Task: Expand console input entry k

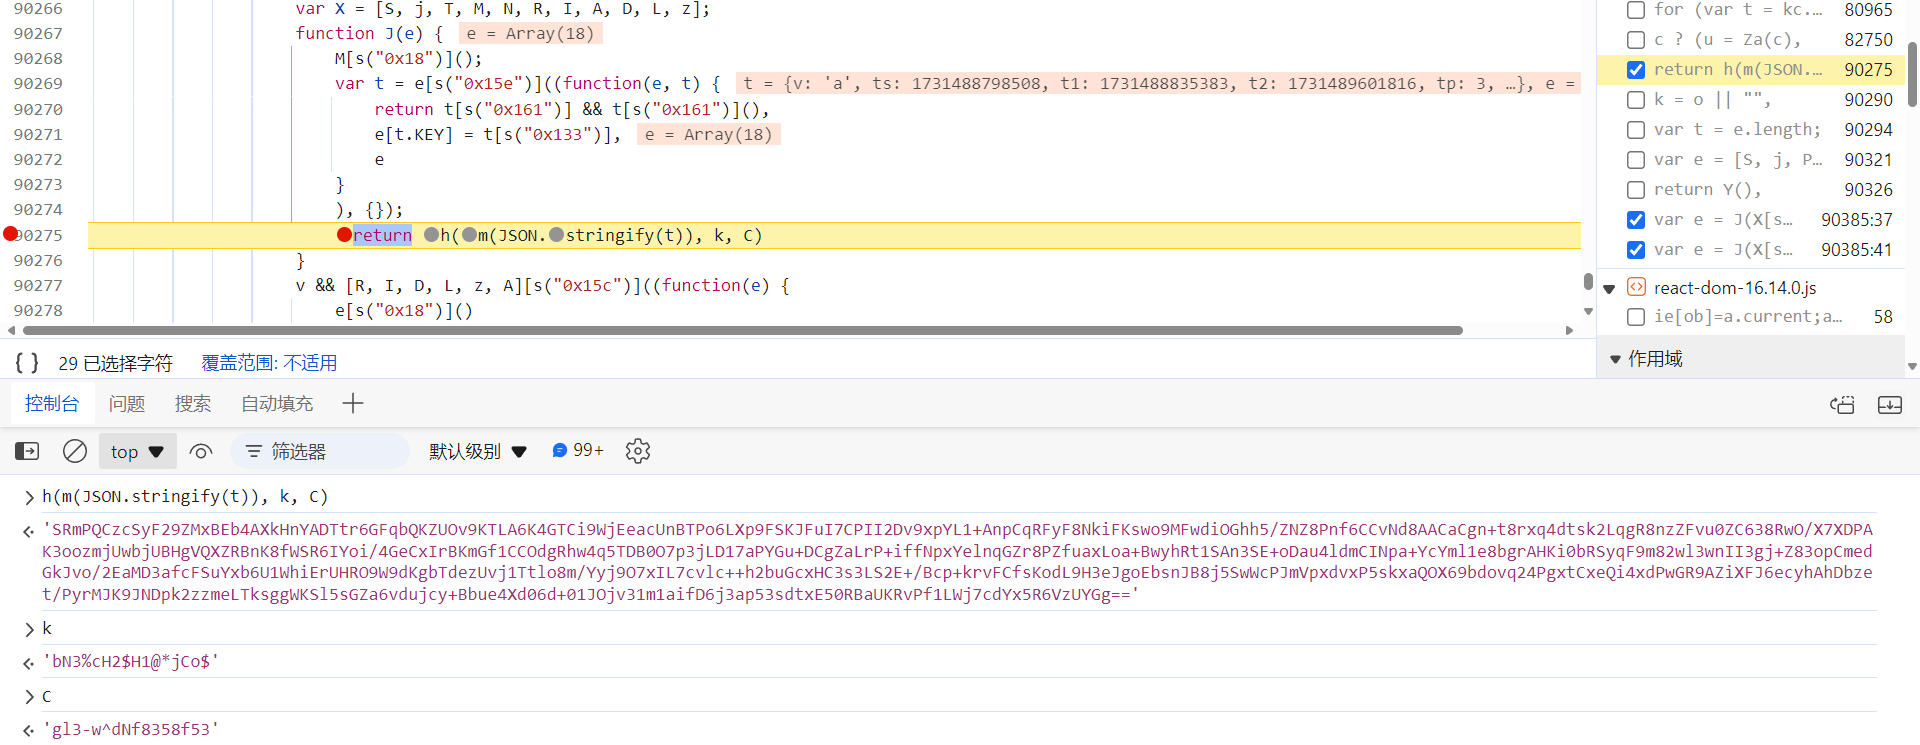Action: point(29,629)
